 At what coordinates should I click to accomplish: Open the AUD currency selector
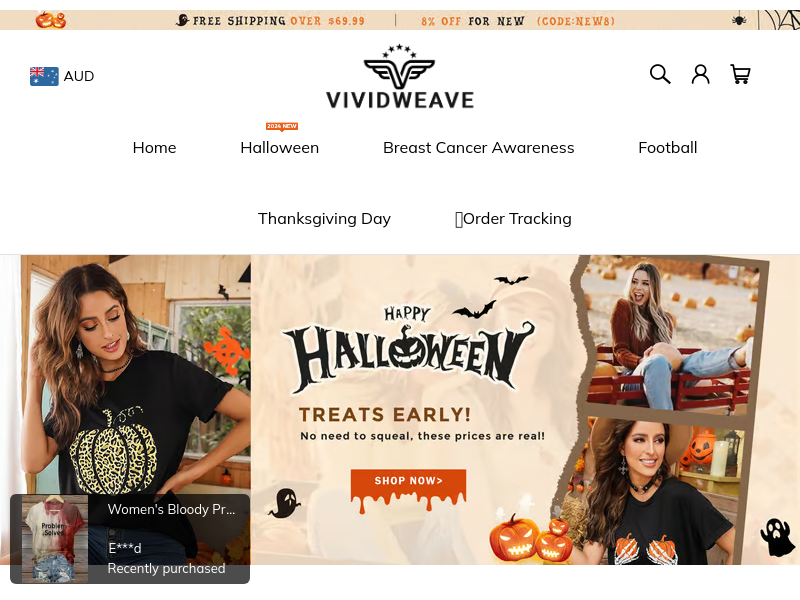tap(62, 76)
